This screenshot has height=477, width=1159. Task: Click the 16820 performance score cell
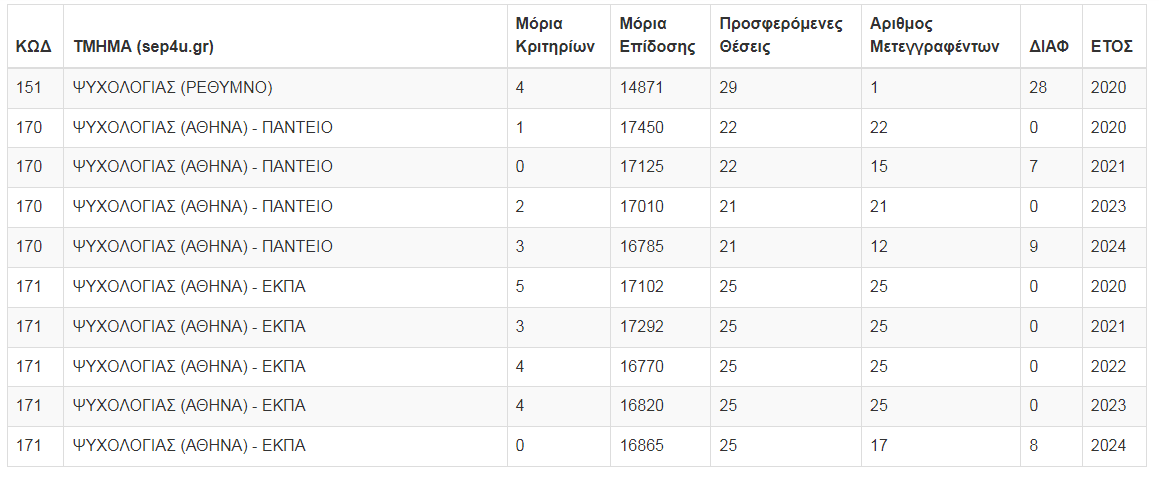pos(641,406)
